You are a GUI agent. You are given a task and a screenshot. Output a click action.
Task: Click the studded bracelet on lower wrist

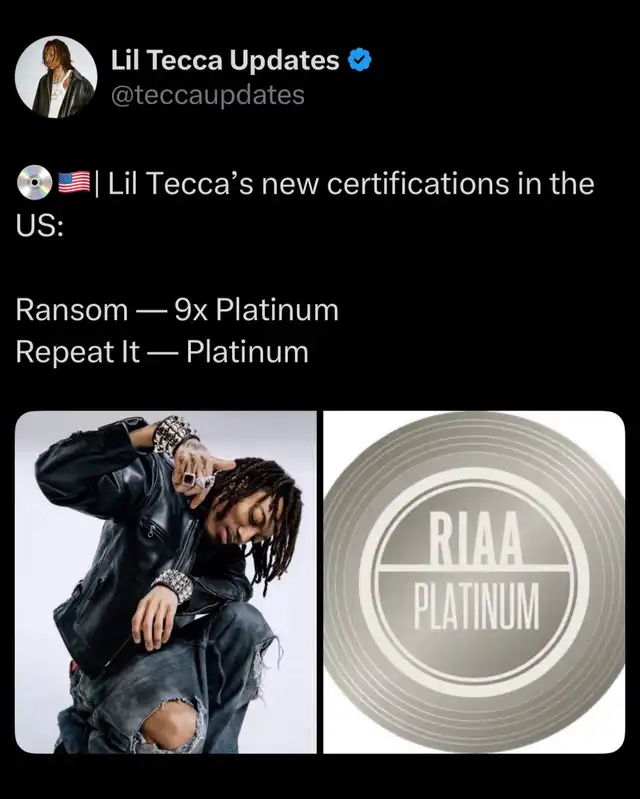(x=174, y=583)
